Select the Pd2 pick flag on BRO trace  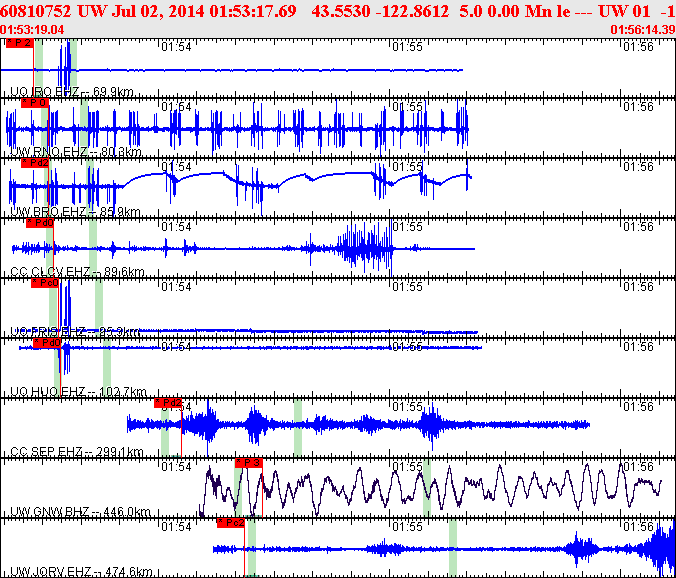coord(35,163)
